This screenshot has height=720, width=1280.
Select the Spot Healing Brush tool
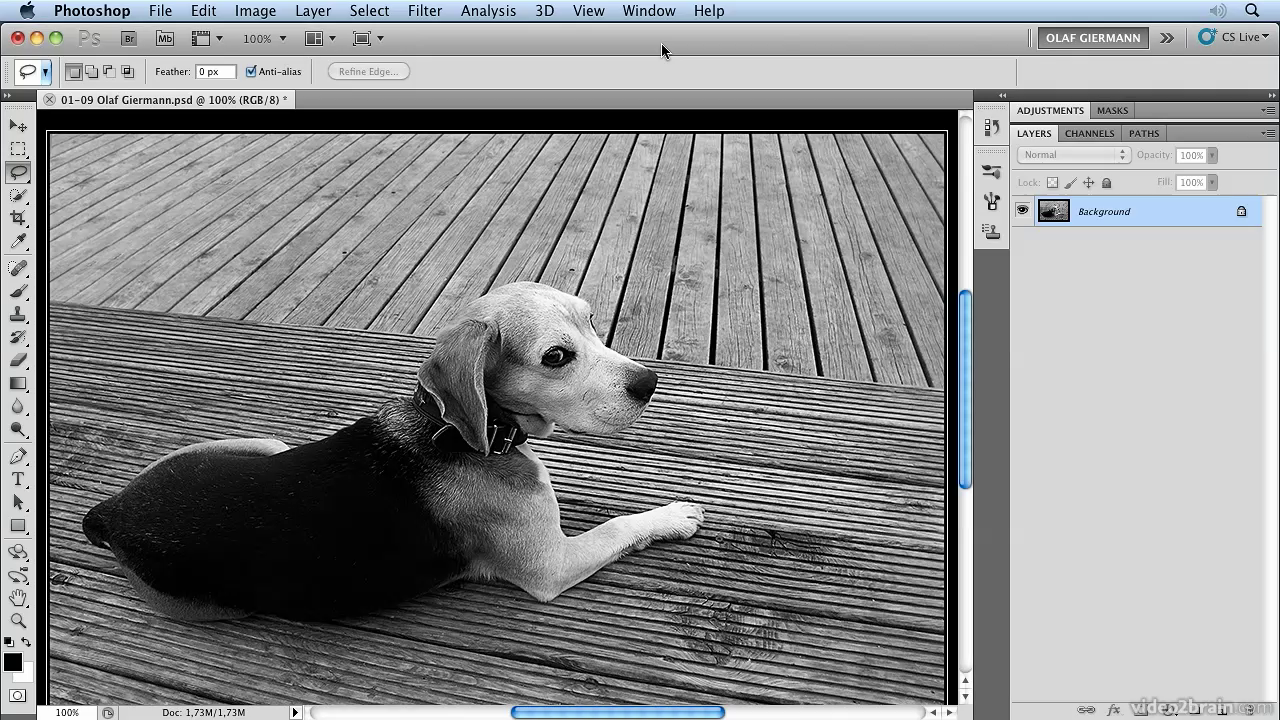[18, 268]
